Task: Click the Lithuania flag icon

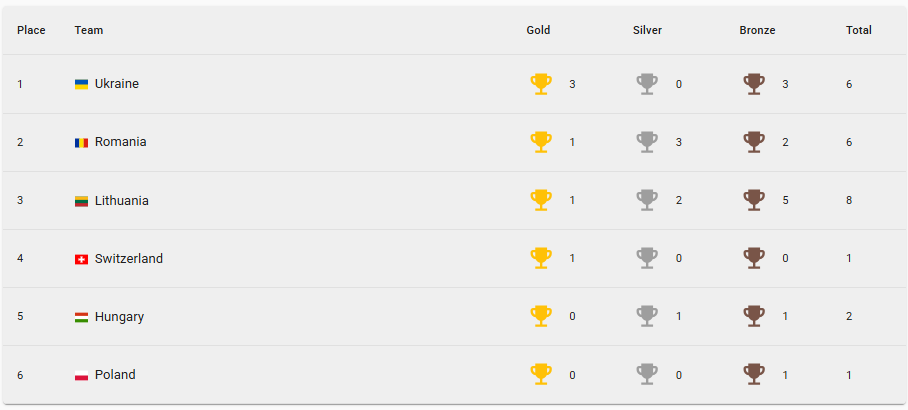Action: (x=81, y=201)
